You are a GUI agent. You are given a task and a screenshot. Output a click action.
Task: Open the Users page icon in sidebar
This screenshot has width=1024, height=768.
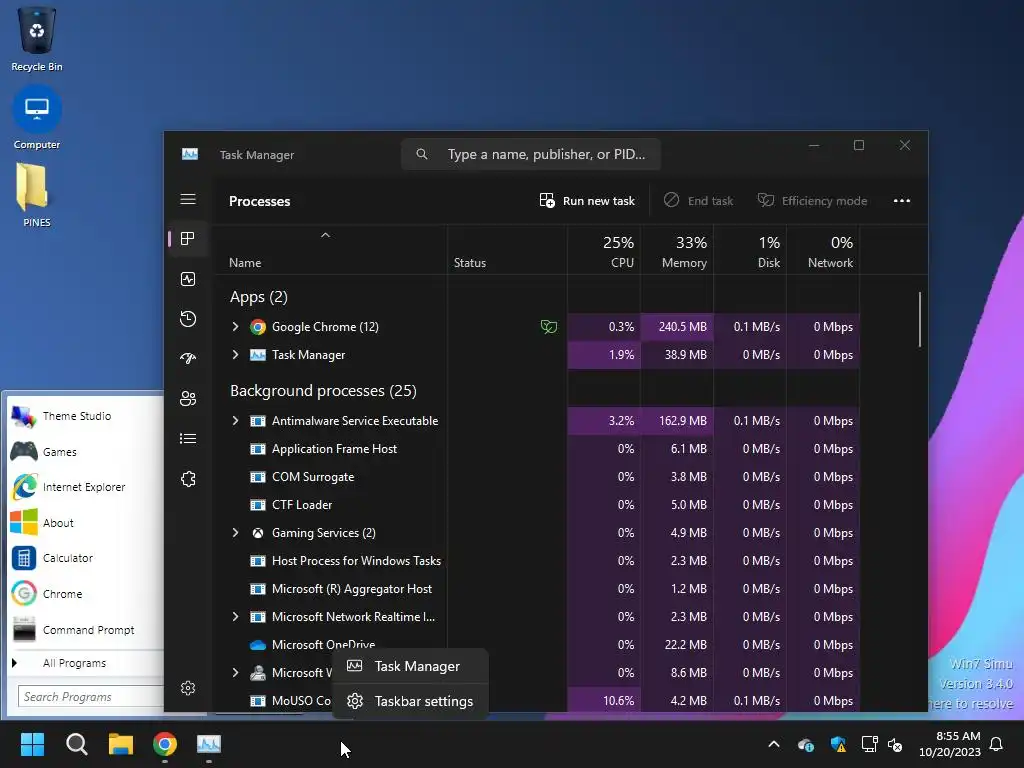coord(188,398)
